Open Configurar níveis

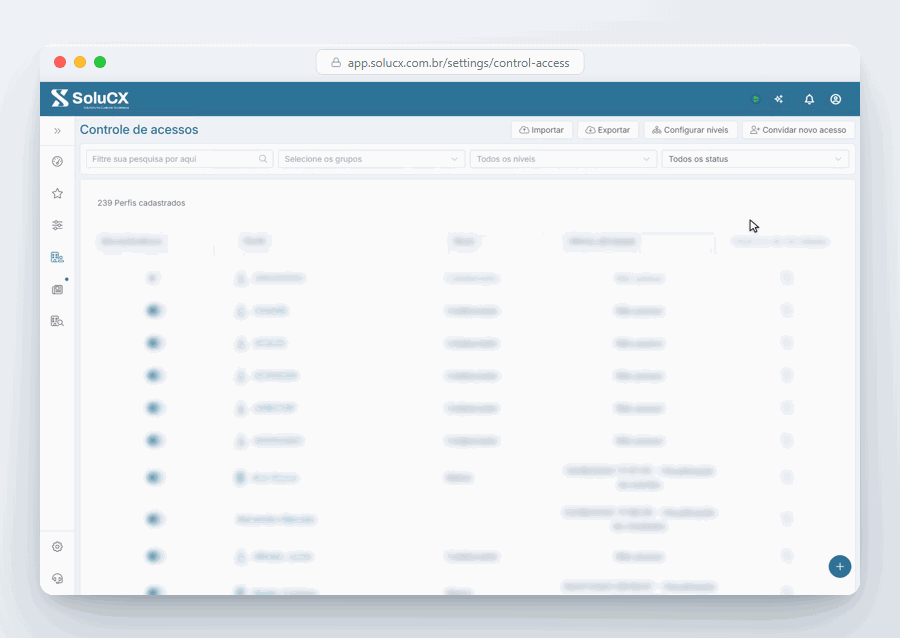pos(690,130)
